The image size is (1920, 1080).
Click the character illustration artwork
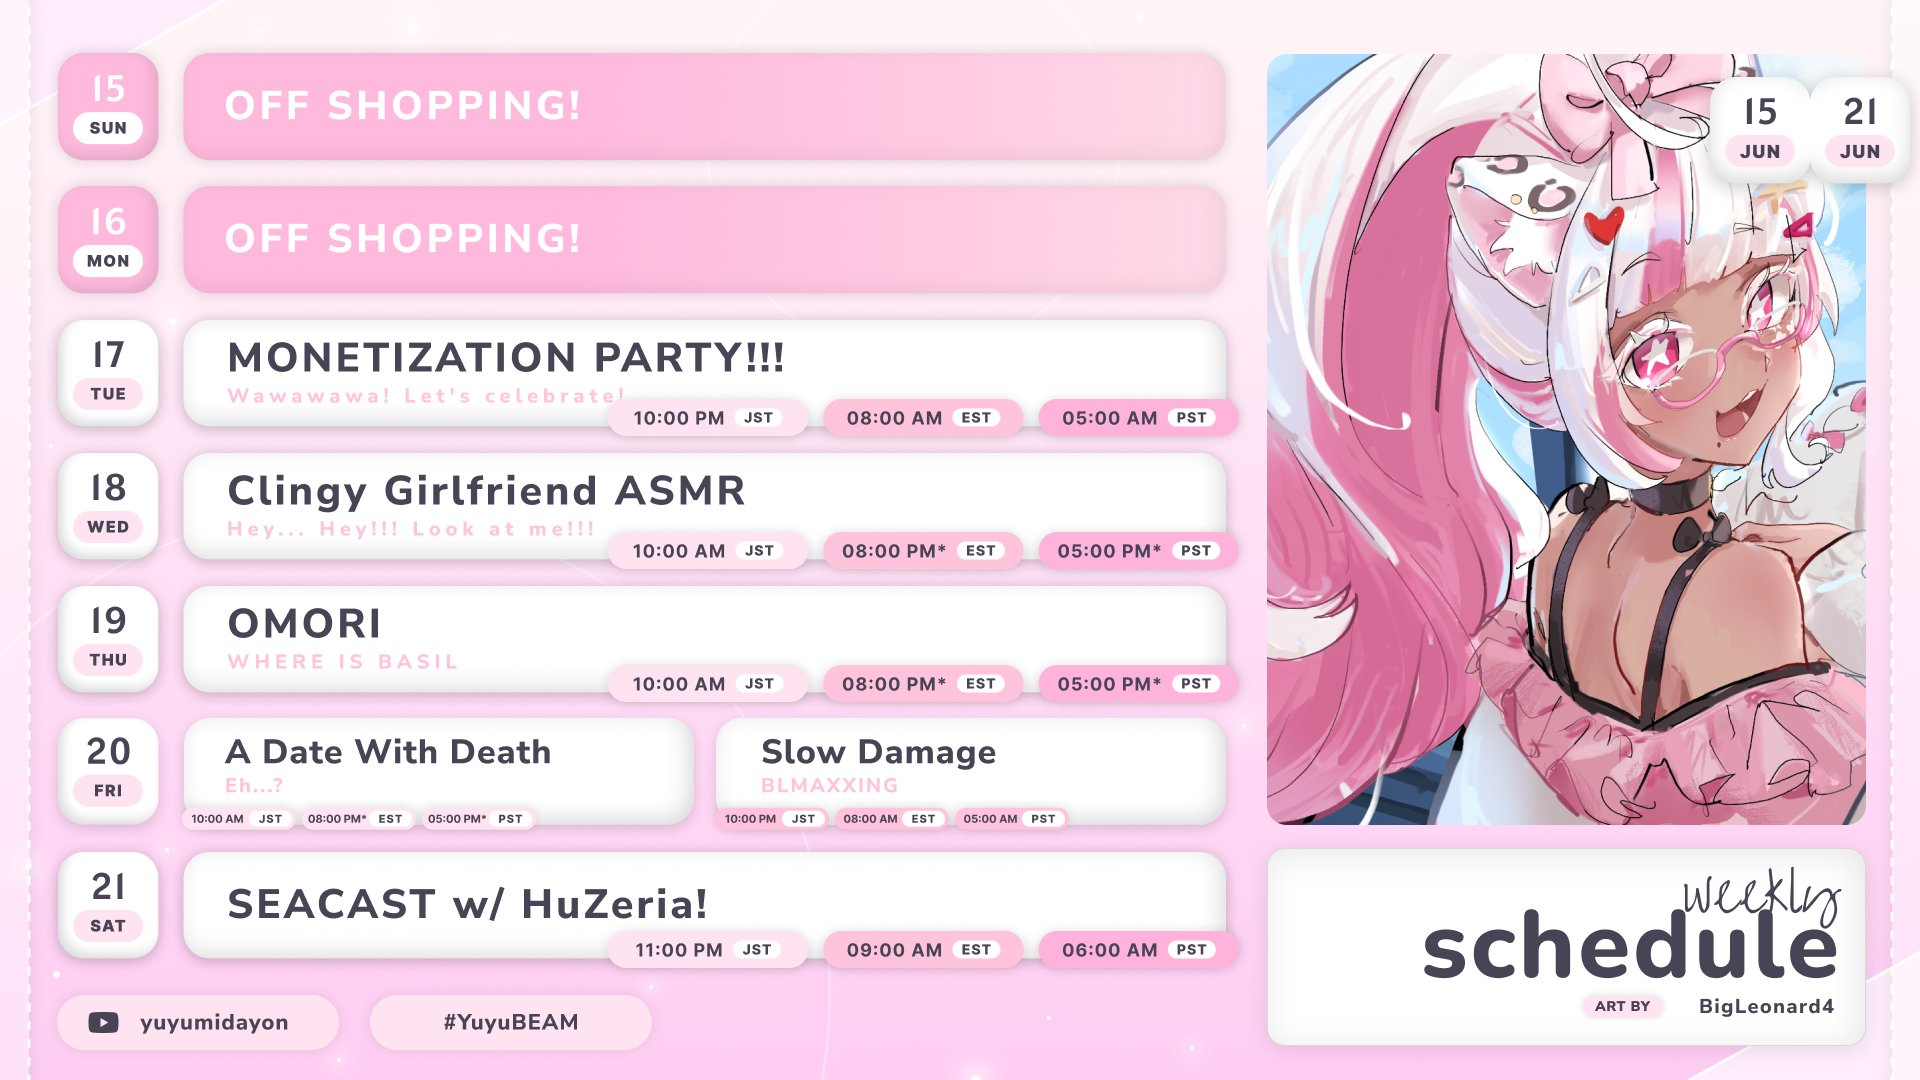1566,439
